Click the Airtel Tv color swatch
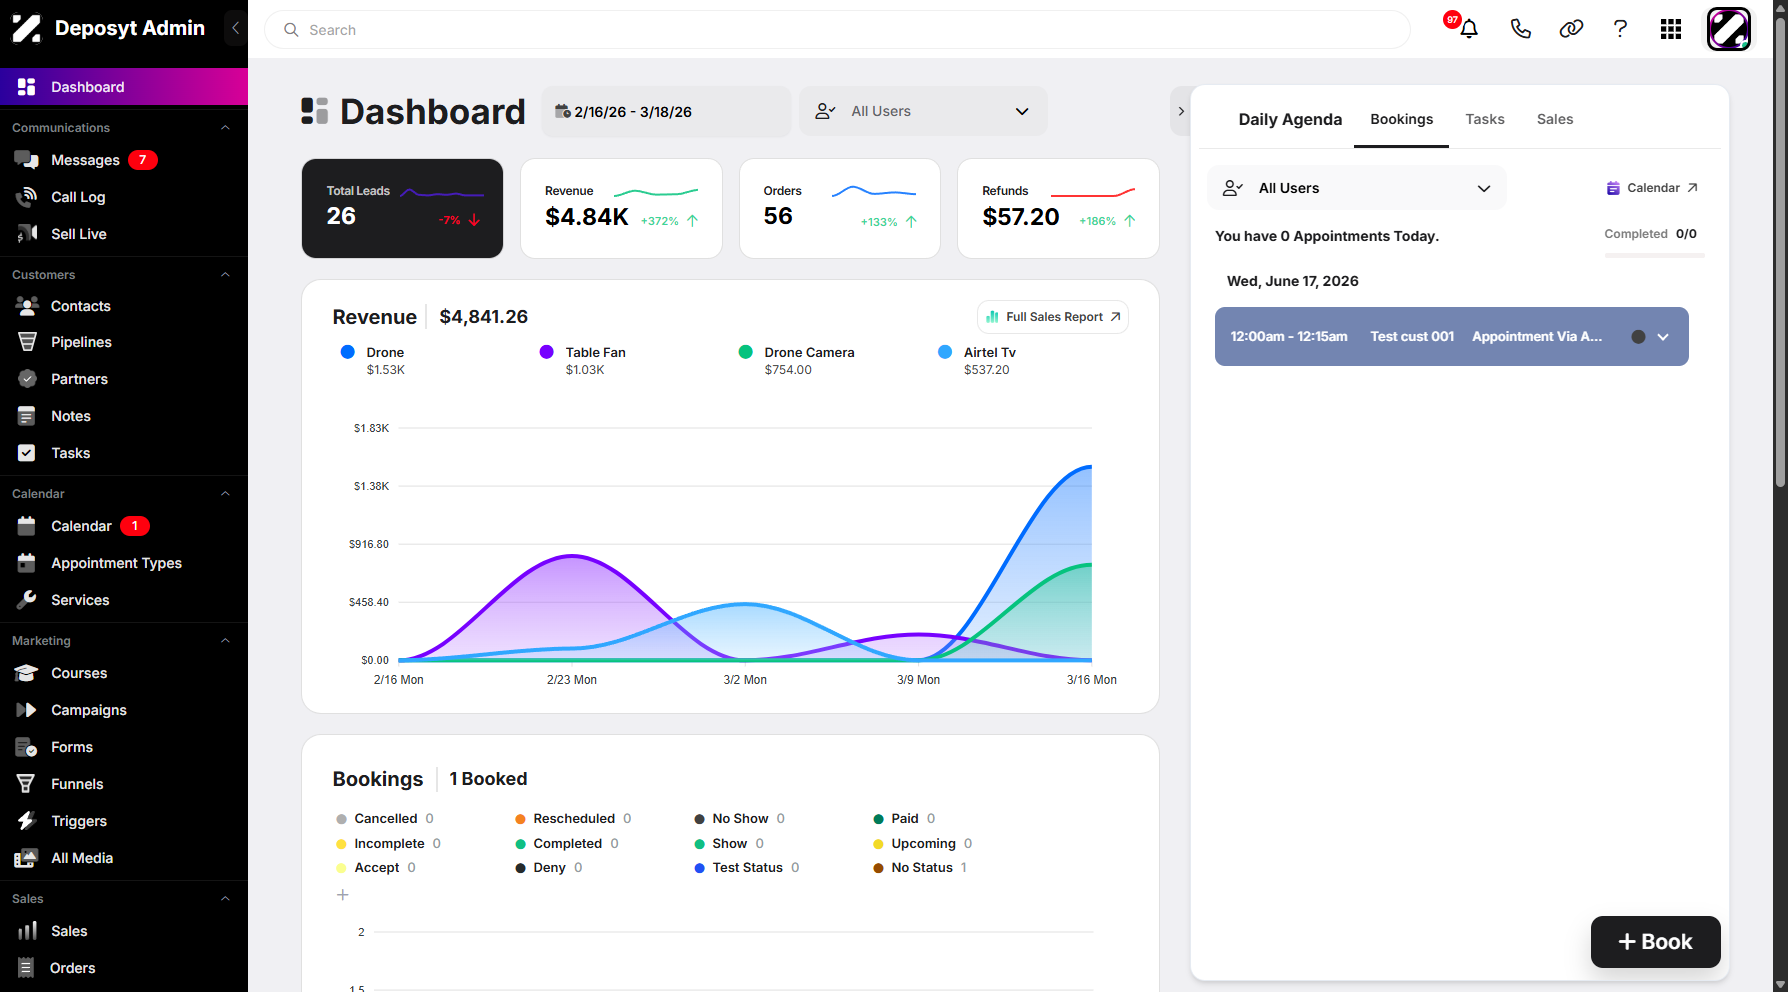Image resolution: width=1788 pixels, height=992 pixels. [x=945, y=352]
